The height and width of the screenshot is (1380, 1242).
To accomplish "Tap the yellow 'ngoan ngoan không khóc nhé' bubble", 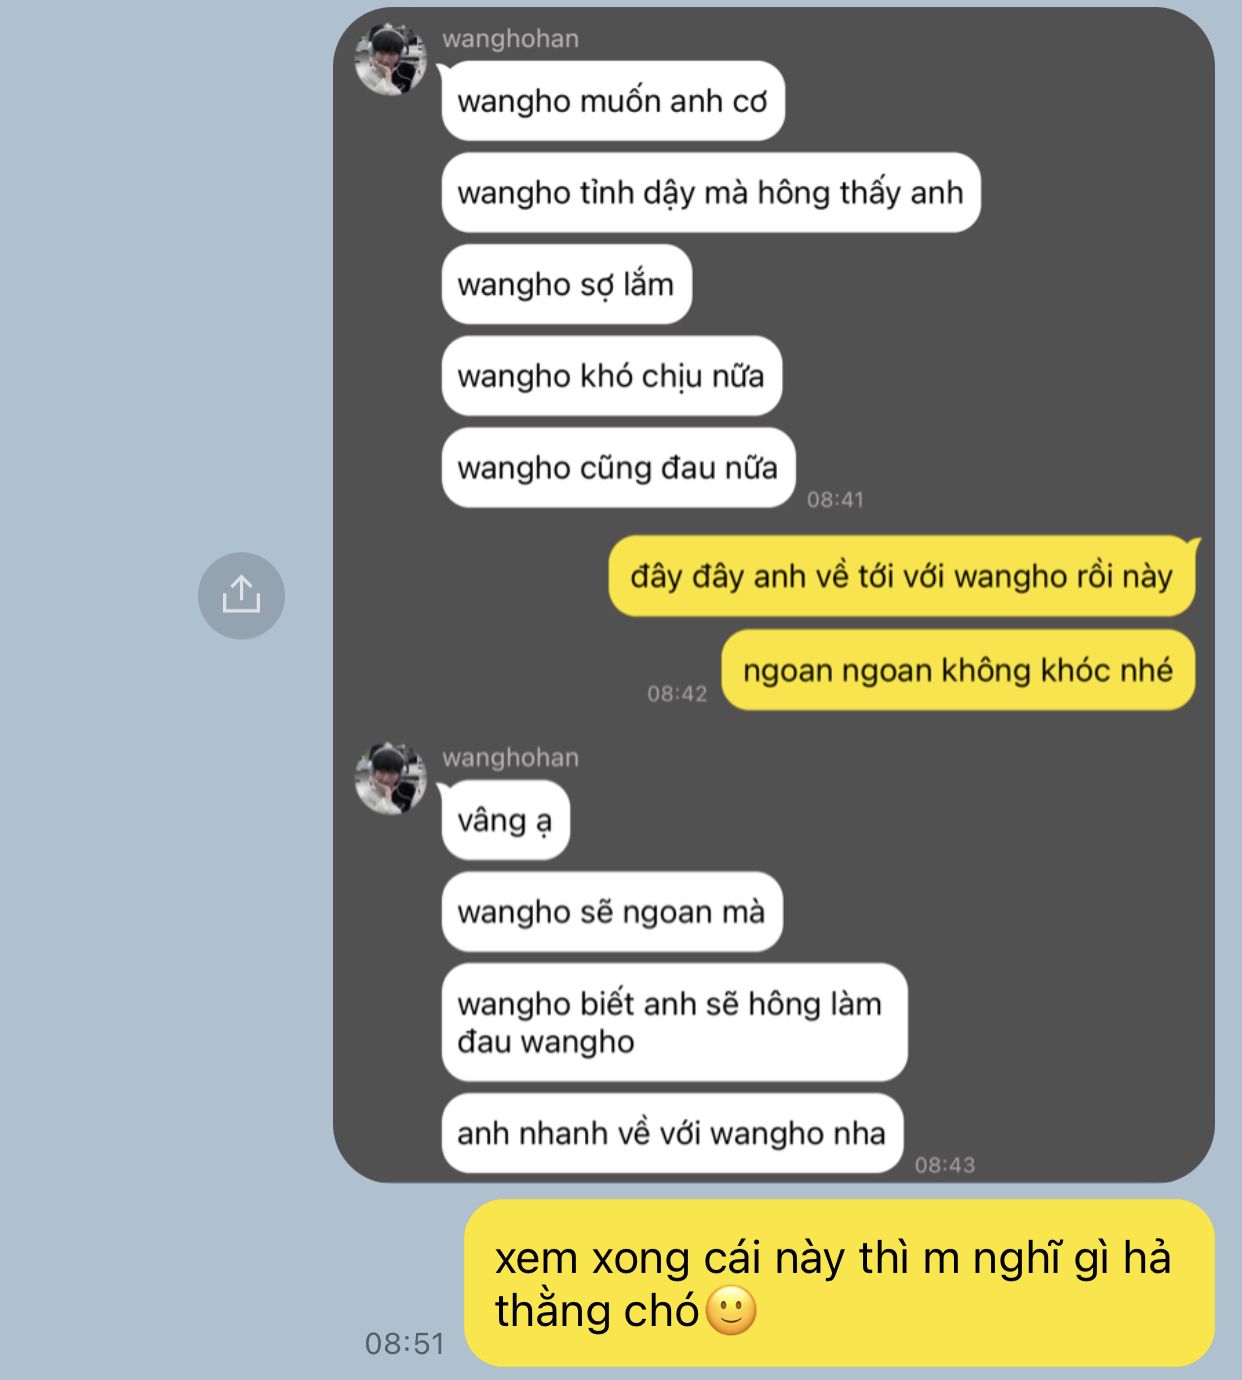I will point(958,670).
